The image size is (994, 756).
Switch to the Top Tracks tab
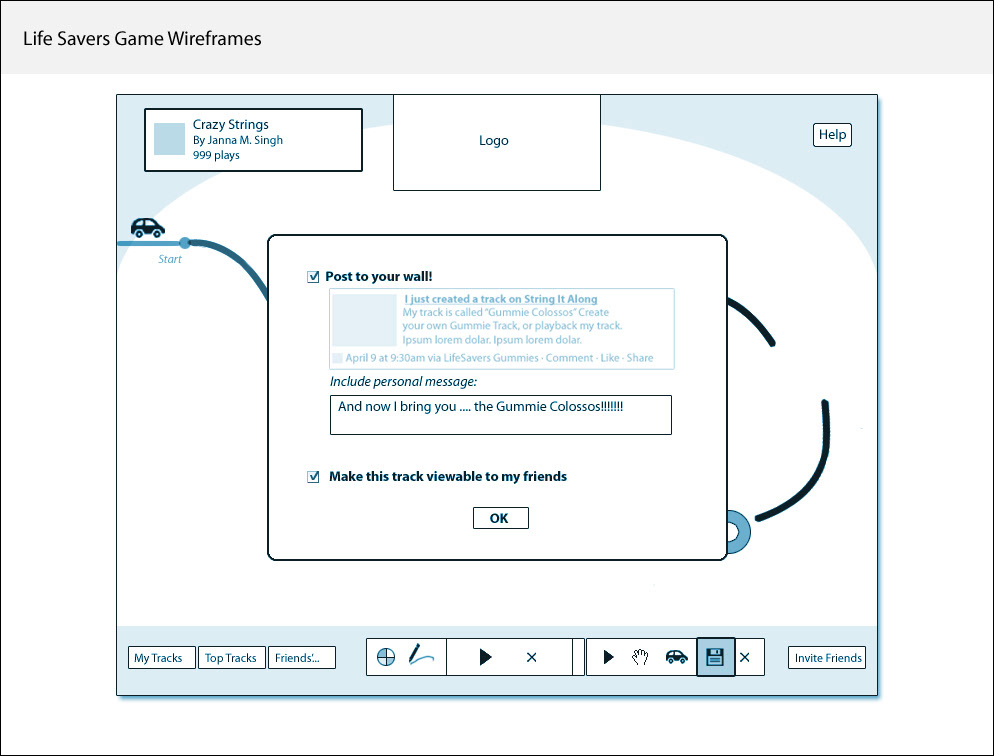(x=231, y=658)
